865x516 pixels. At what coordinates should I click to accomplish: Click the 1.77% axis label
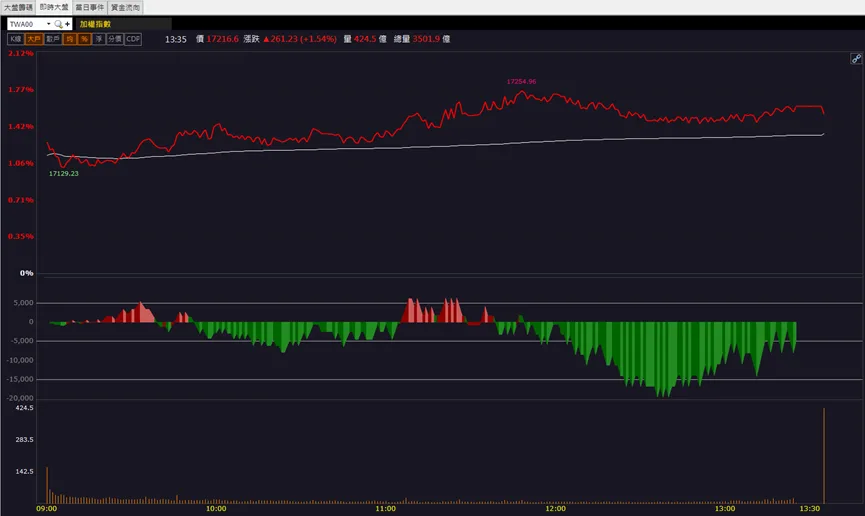20,89
